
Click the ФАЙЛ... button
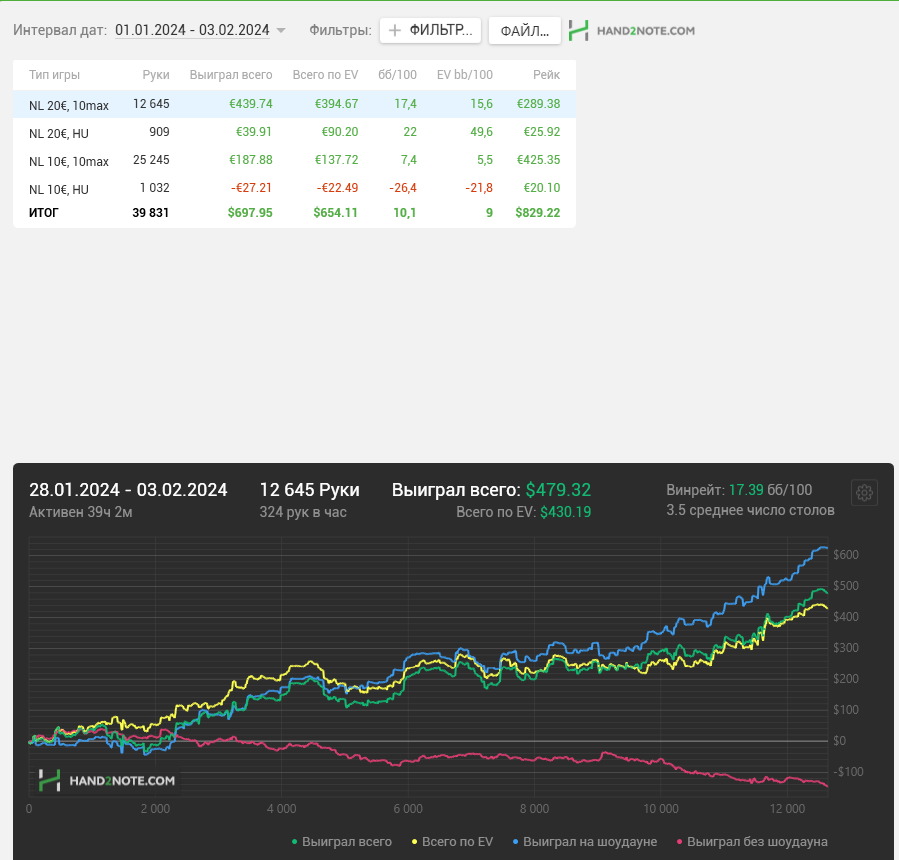pyautogui.click(x=525, y=30)
